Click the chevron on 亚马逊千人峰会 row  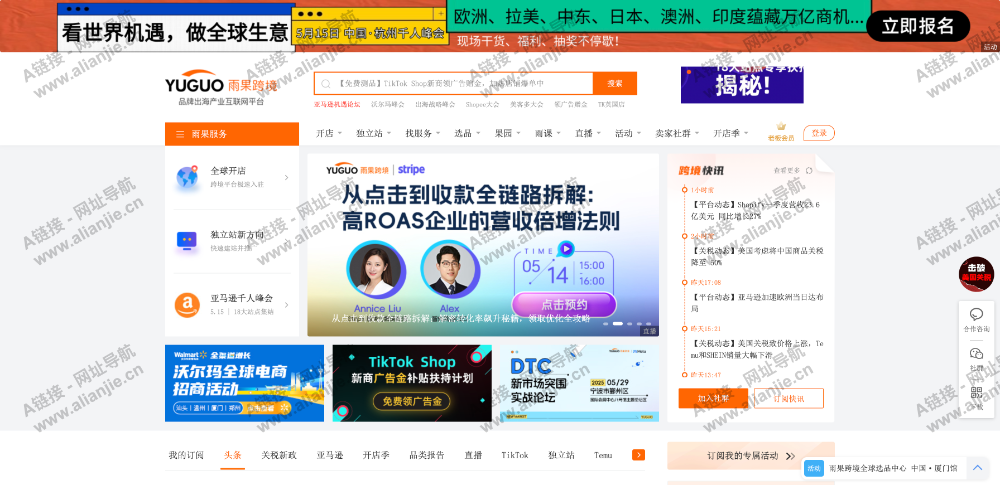click(286, 305)
